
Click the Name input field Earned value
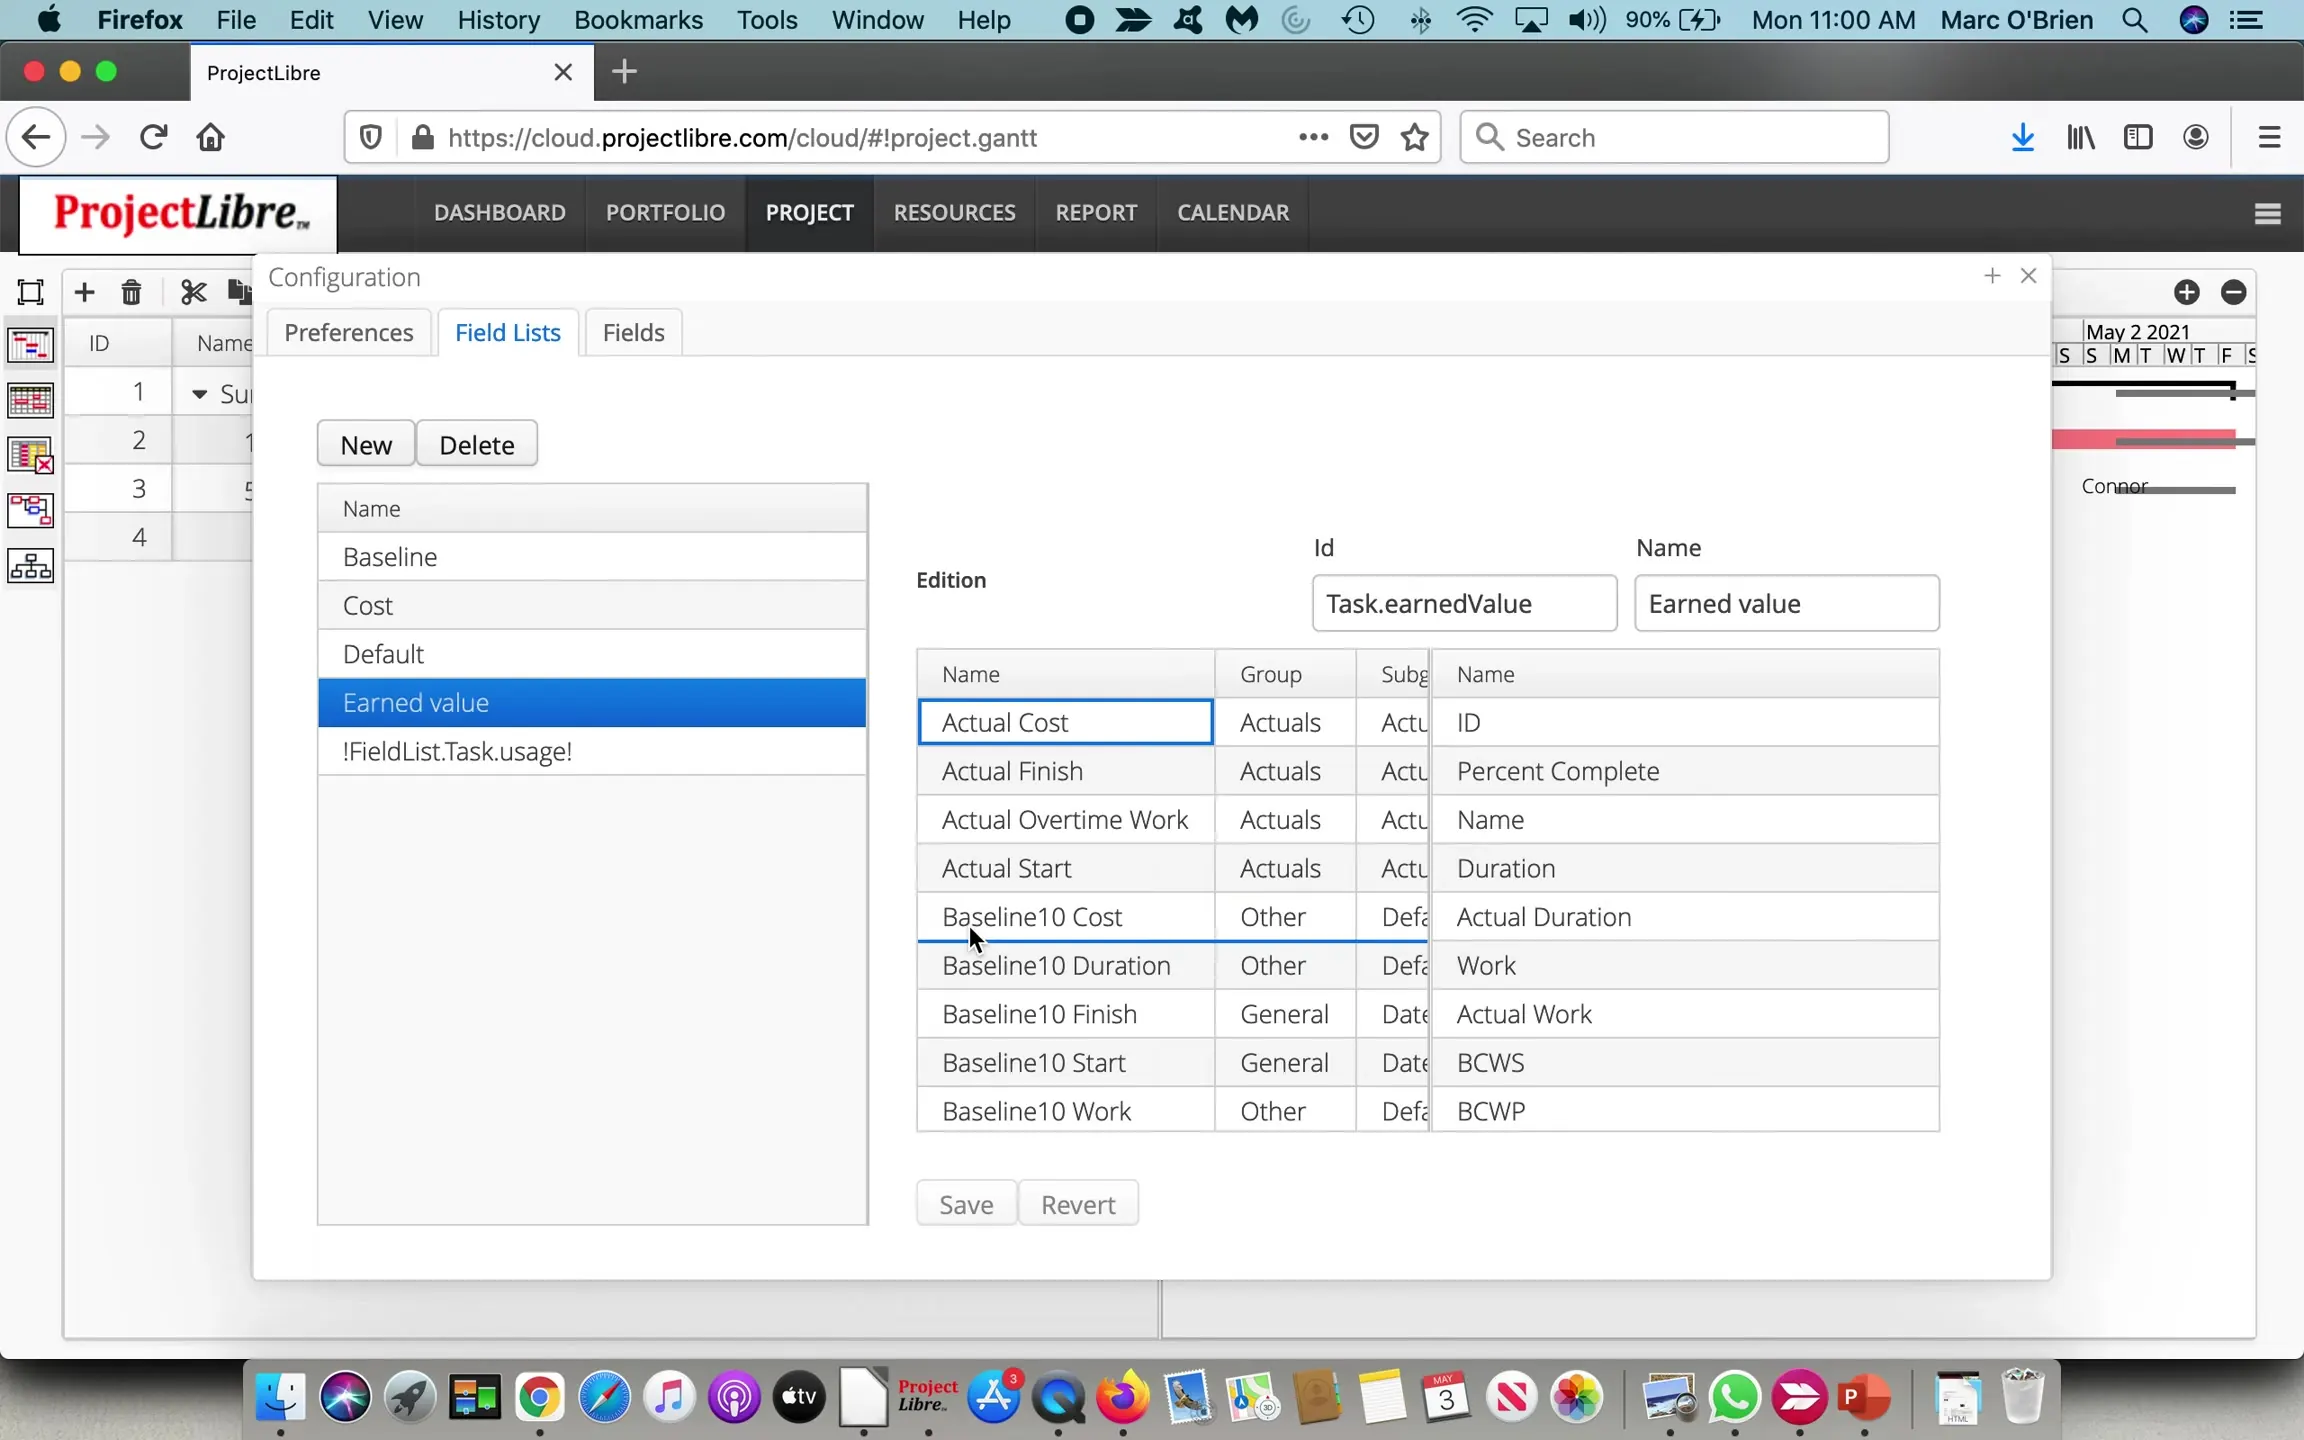point(1786,603)
